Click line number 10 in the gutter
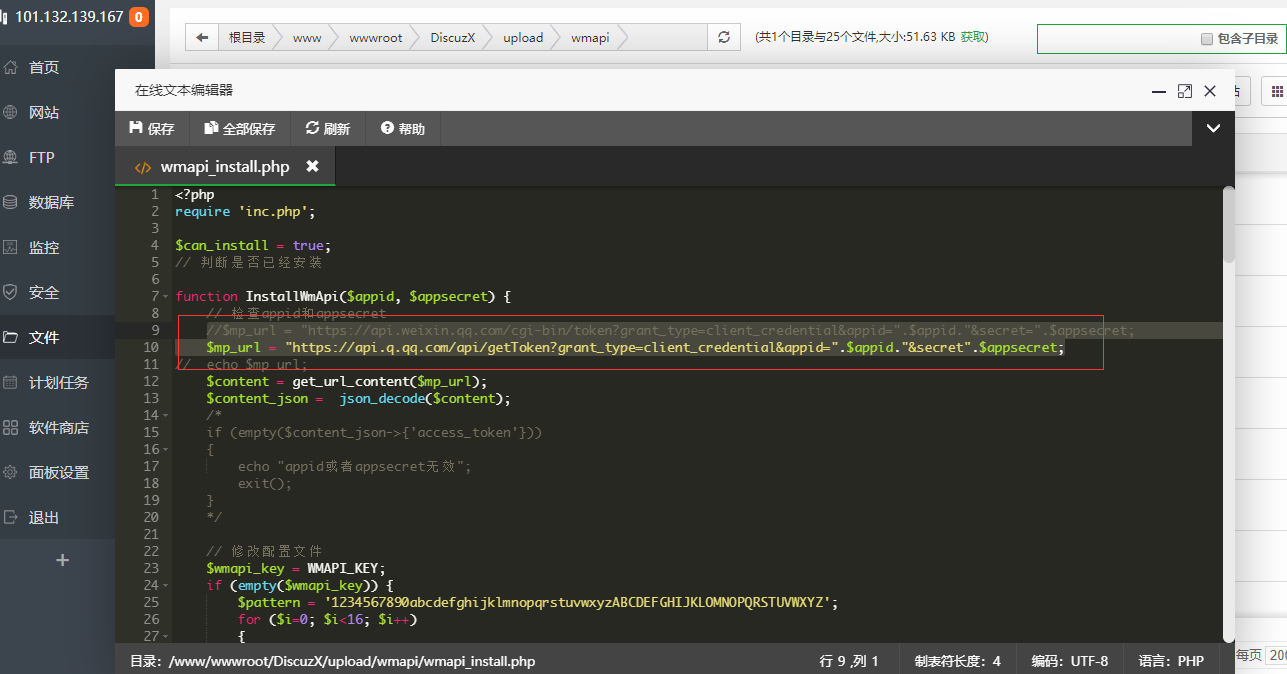The width and height of the screenshot is (1287, 674). [151, 347]
